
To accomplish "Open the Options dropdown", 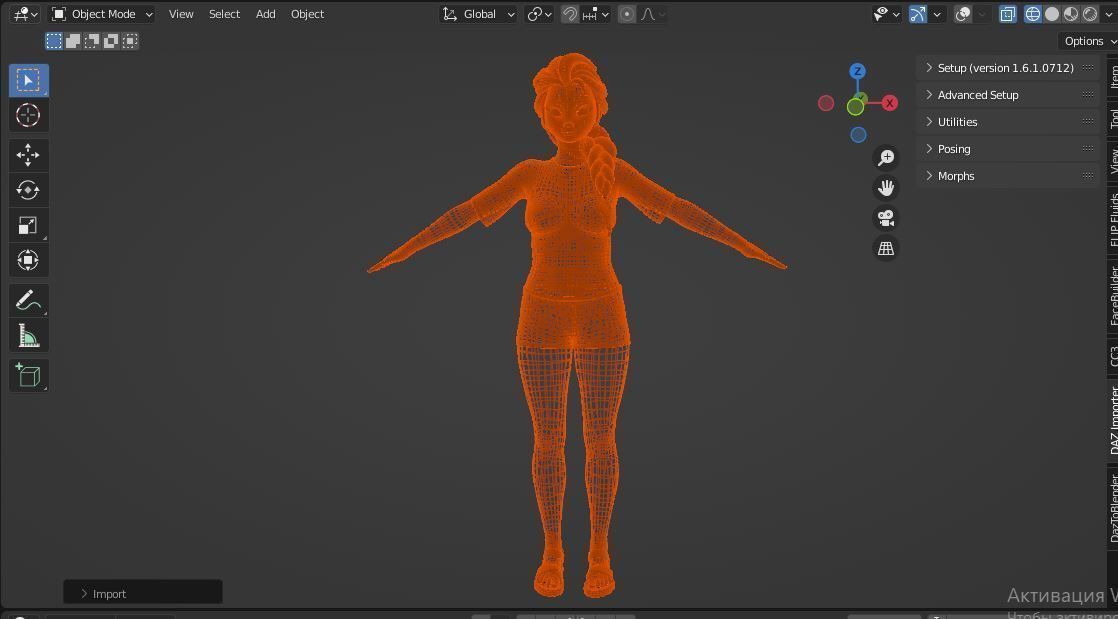I will click(1089, 41).
